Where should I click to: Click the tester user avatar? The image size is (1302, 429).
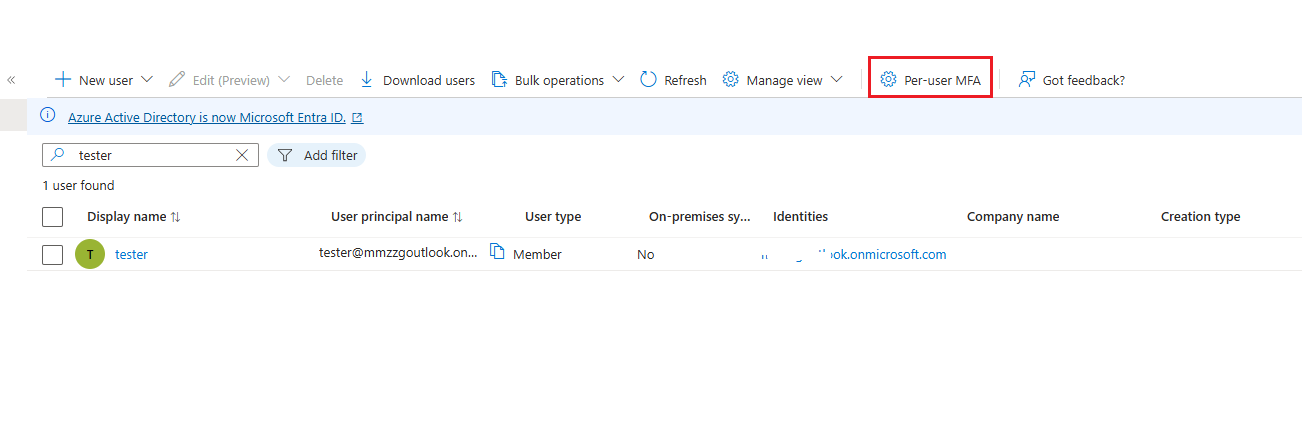(90, 254)
